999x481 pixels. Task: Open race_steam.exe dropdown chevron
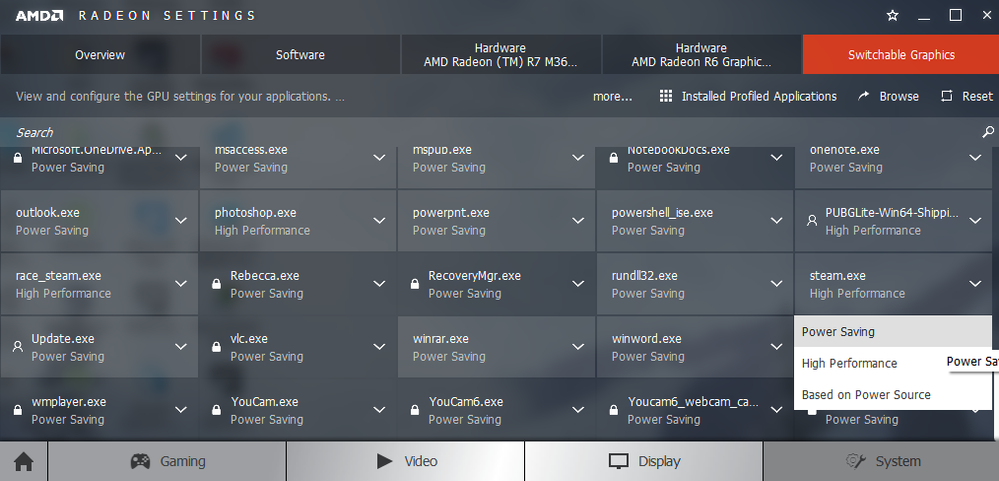[x=181, y=284]
